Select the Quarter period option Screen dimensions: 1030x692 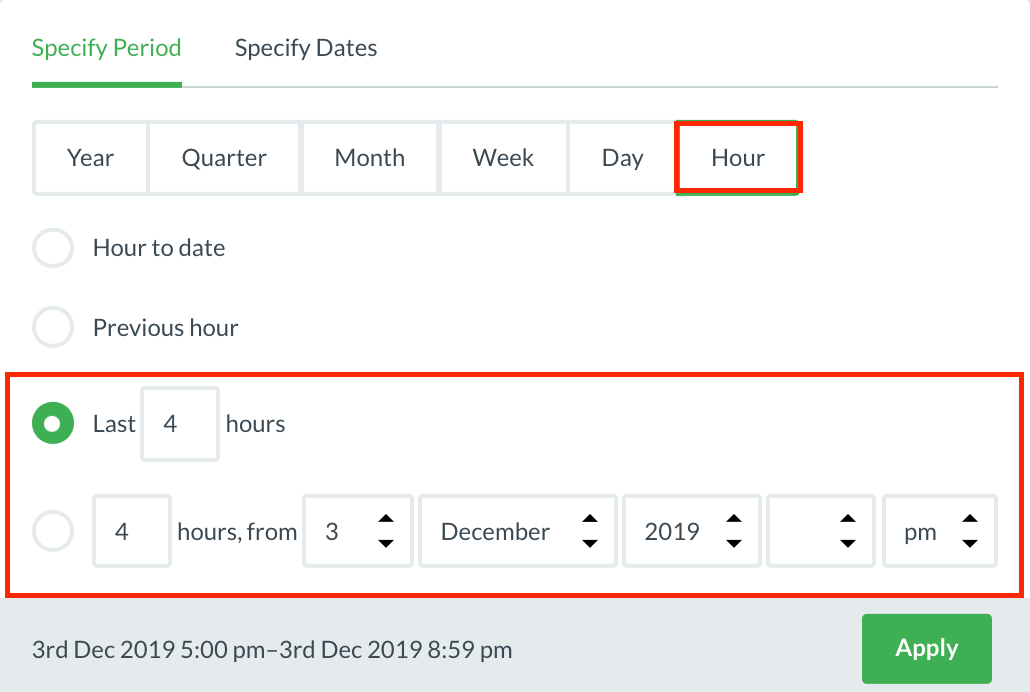point(224,157)
